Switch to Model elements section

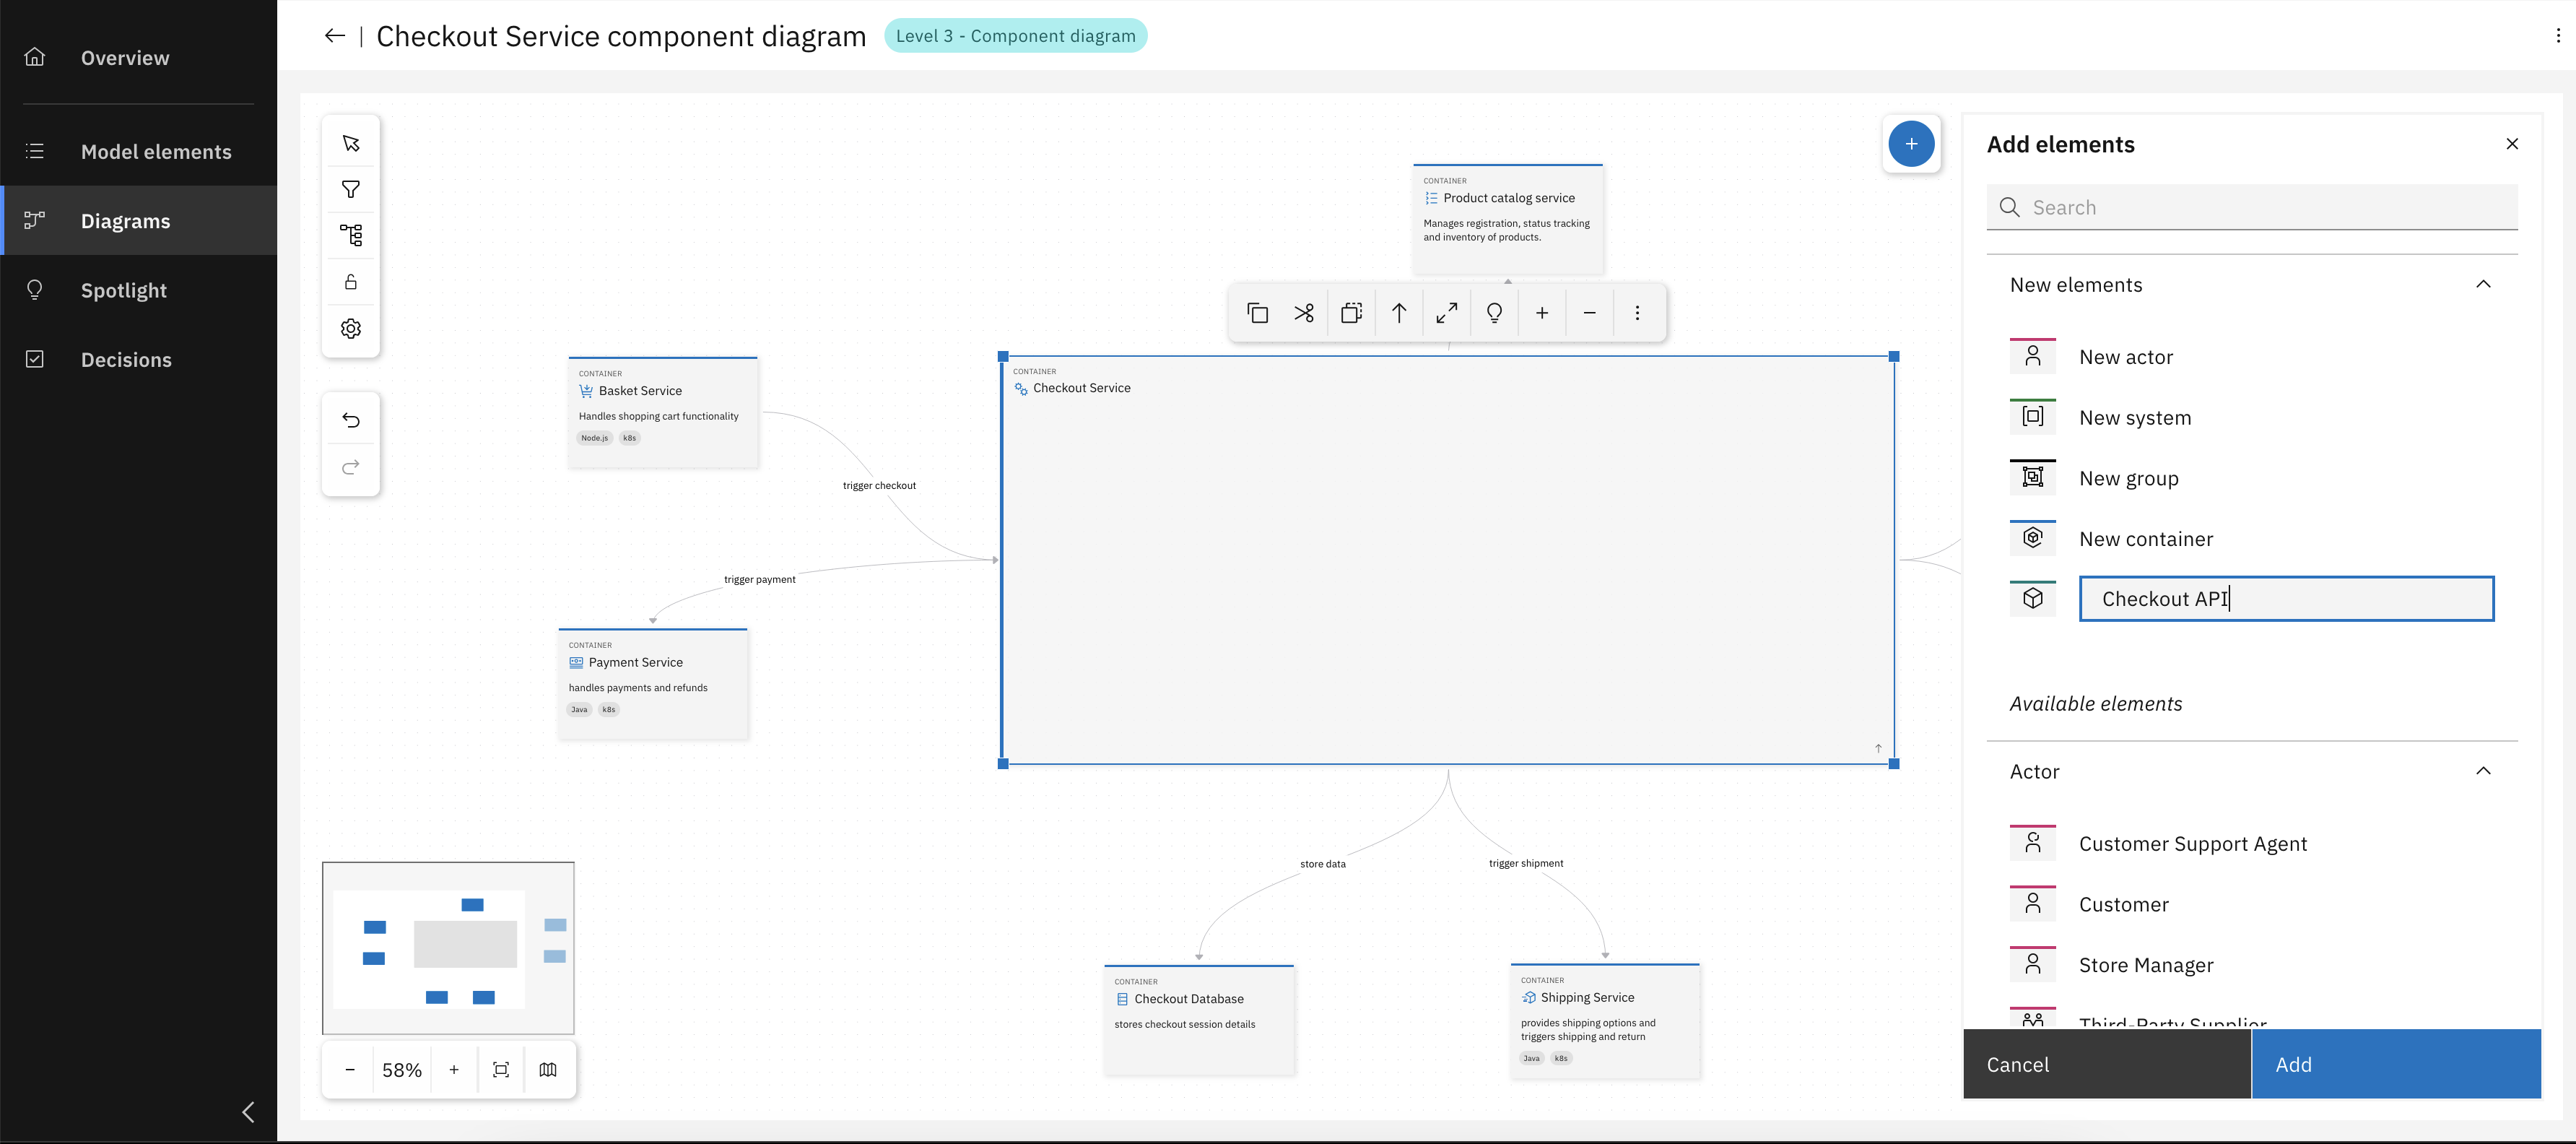[x=156, y=151]
